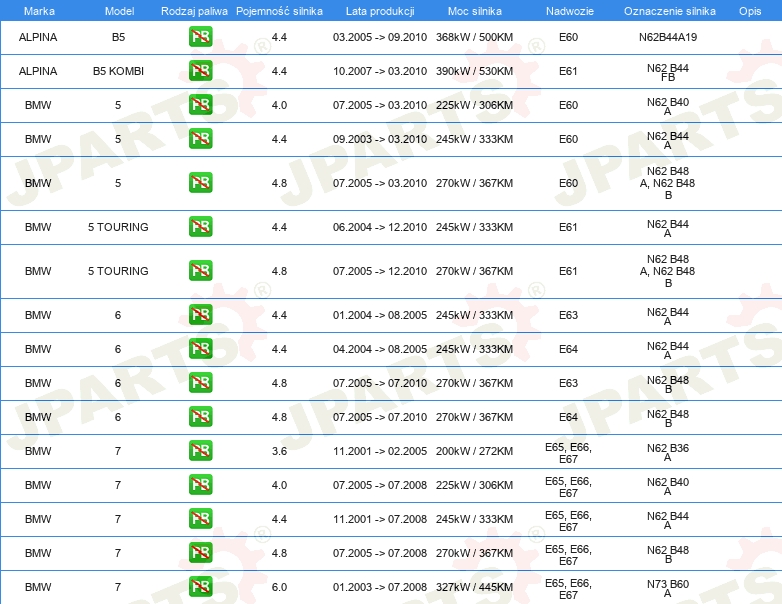Select model 7 in the 6.0 engine row
The width and height of the screenshot is (782, 604).
coord(118,587)
